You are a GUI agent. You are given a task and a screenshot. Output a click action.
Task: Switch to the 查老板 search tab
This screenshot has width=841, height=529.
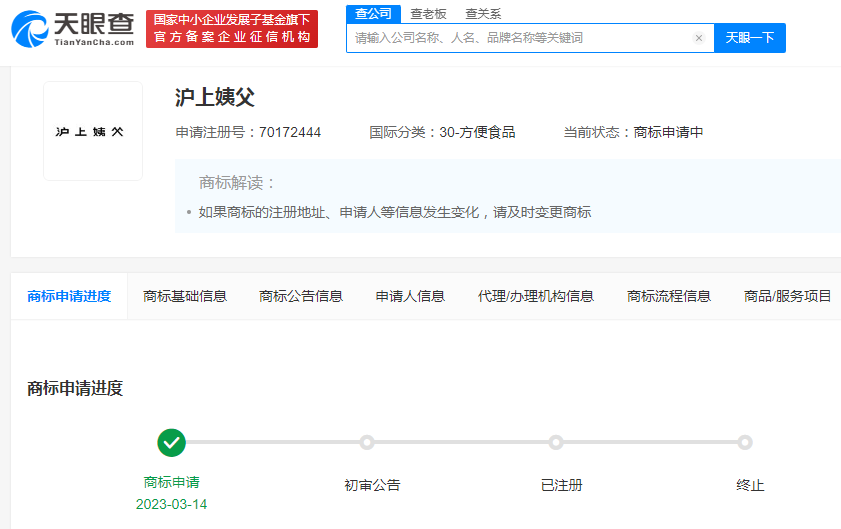click(x=428, y=14)
